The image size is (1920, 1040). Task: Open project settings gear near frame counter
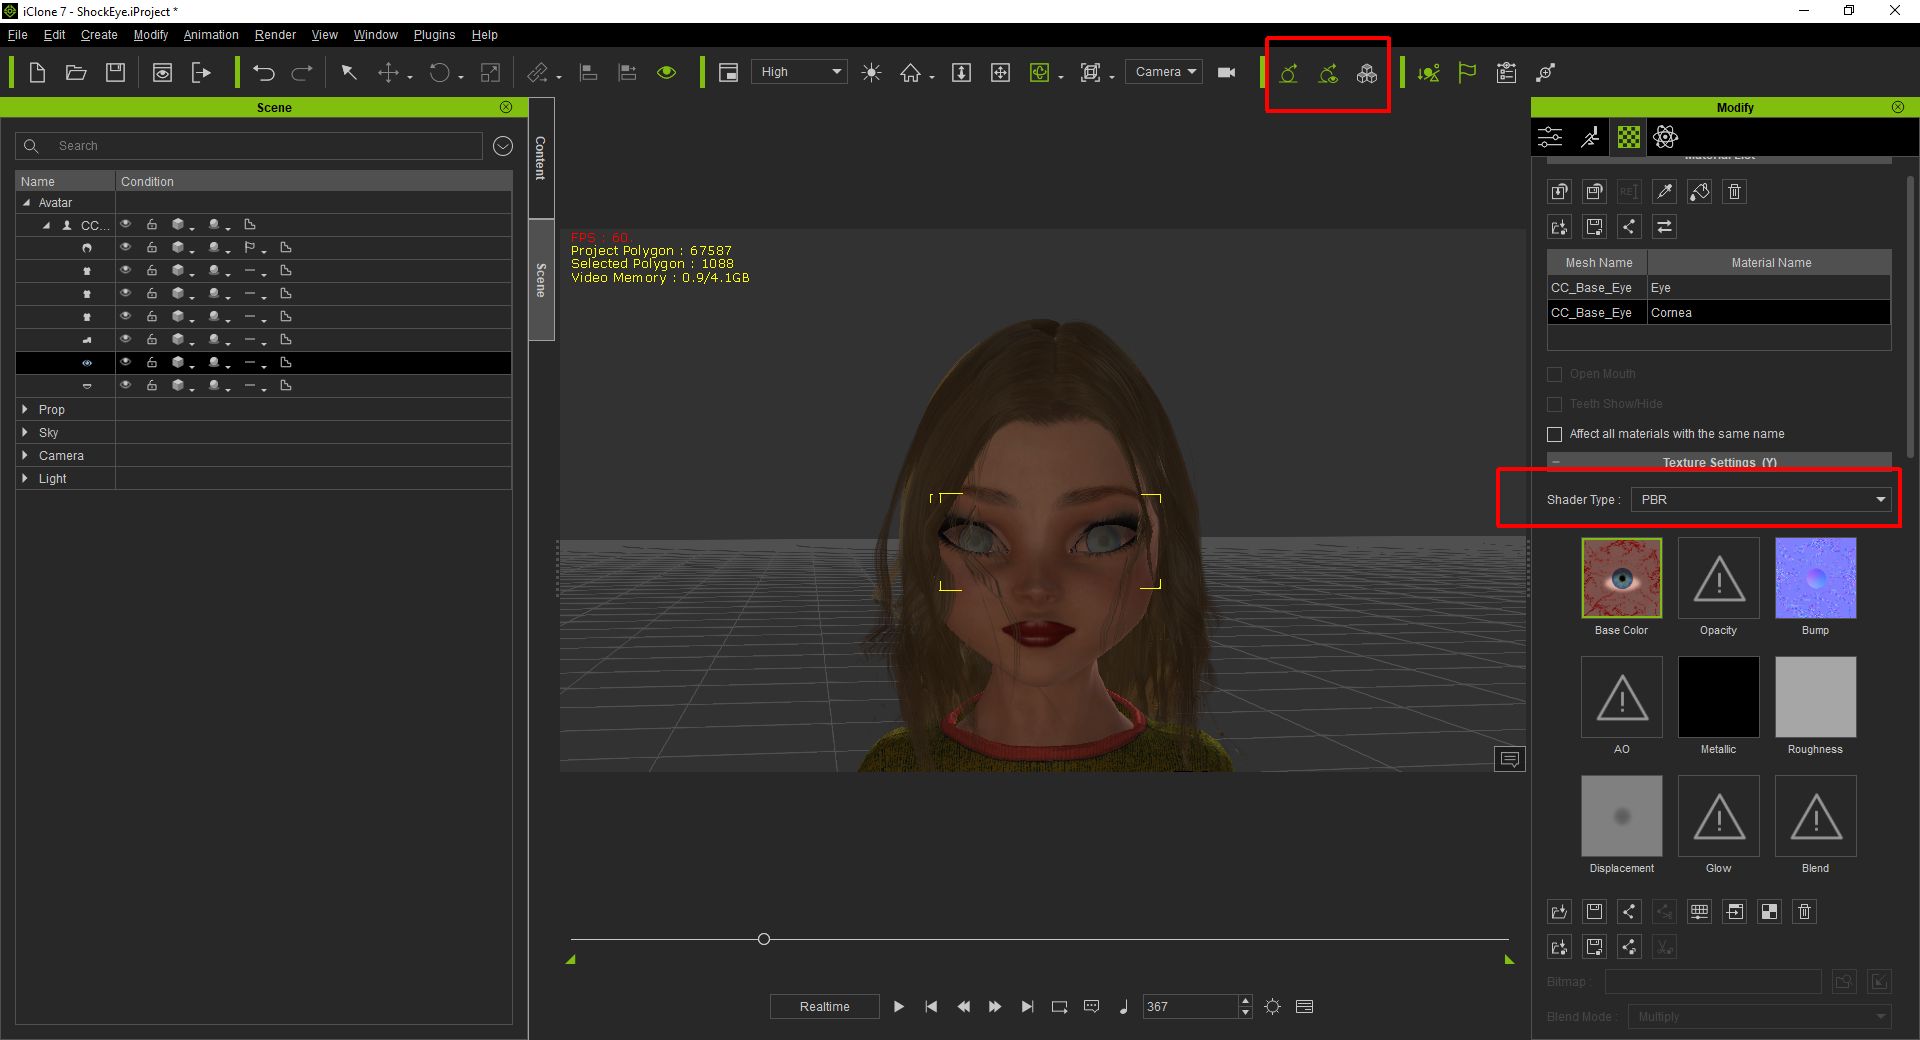(x=1272, y=1006)
